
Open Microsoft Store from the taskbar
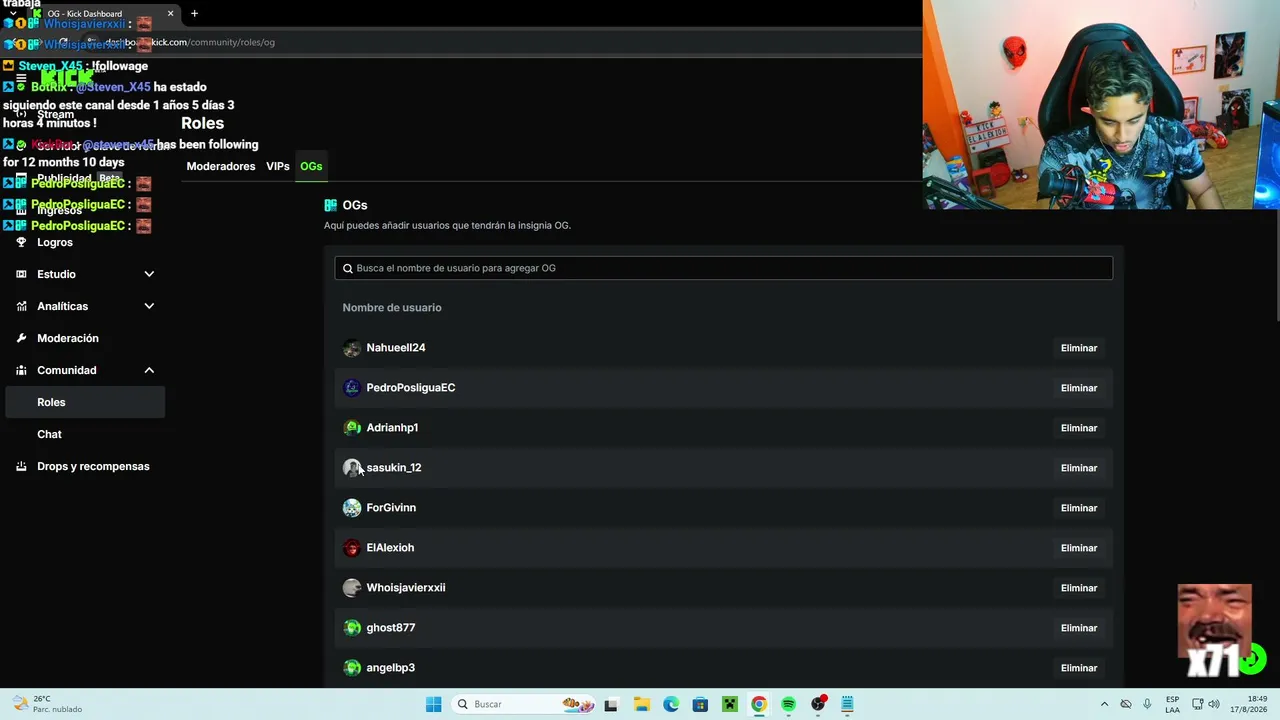700,704
